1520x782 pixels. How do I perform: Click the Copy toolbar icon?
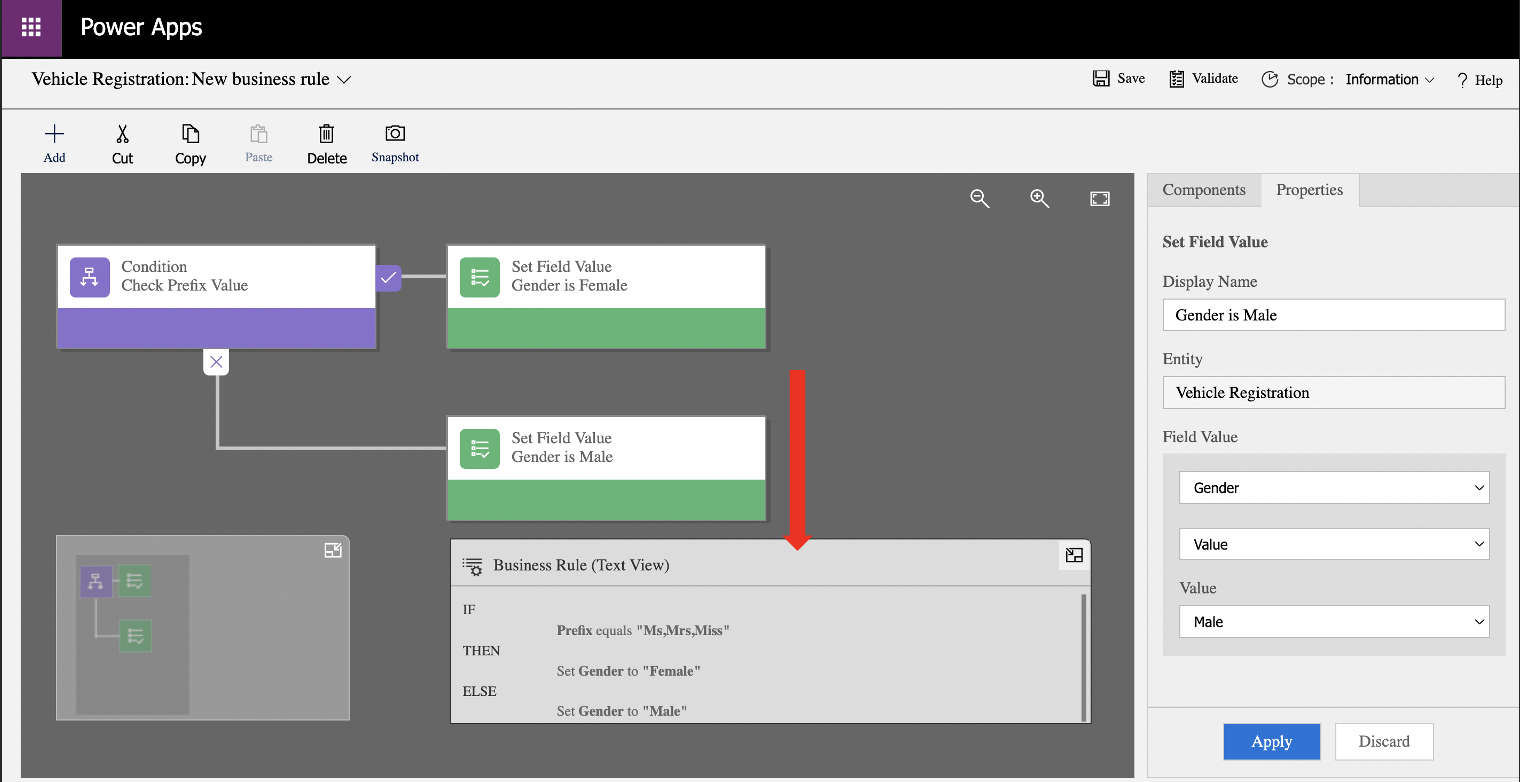click(190, 134)
